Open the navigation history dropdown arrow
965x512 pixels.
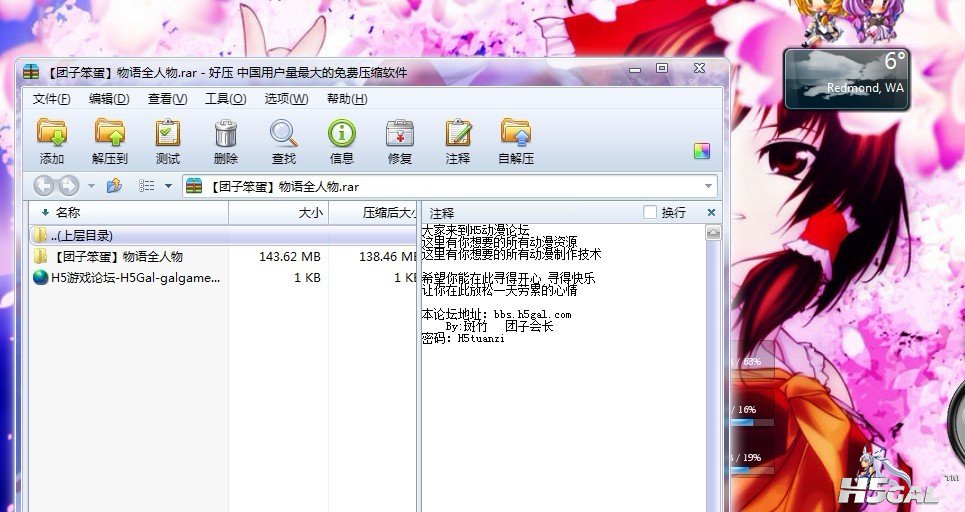point(91,186)
